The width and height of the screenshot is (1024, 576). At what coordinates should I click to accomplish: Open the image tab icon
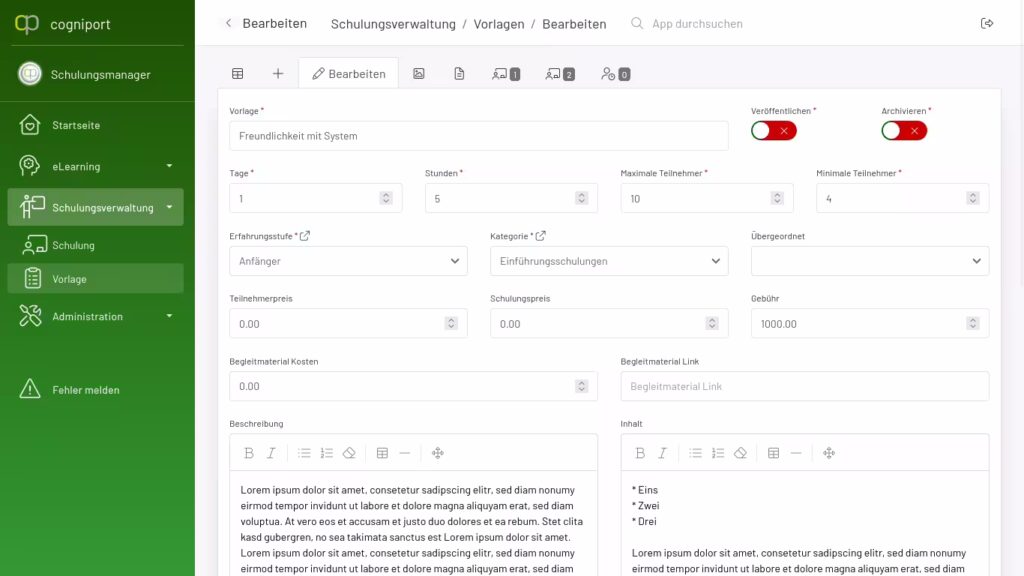tap(419, 74)
